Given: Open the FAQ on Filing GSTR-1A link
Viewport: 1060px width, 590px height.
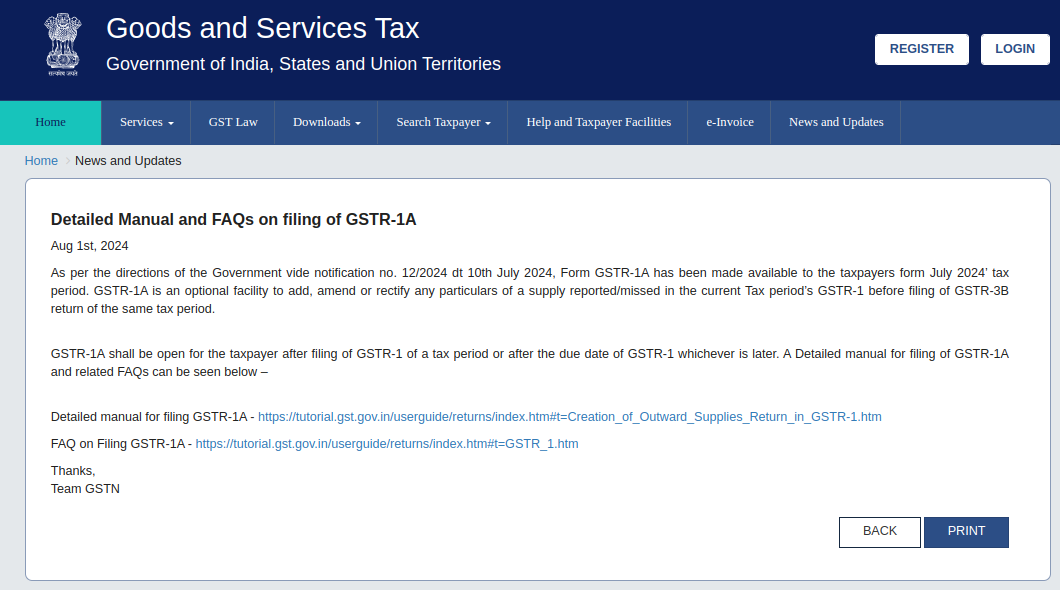Looking at the screenshot, I should click(387, 444).
